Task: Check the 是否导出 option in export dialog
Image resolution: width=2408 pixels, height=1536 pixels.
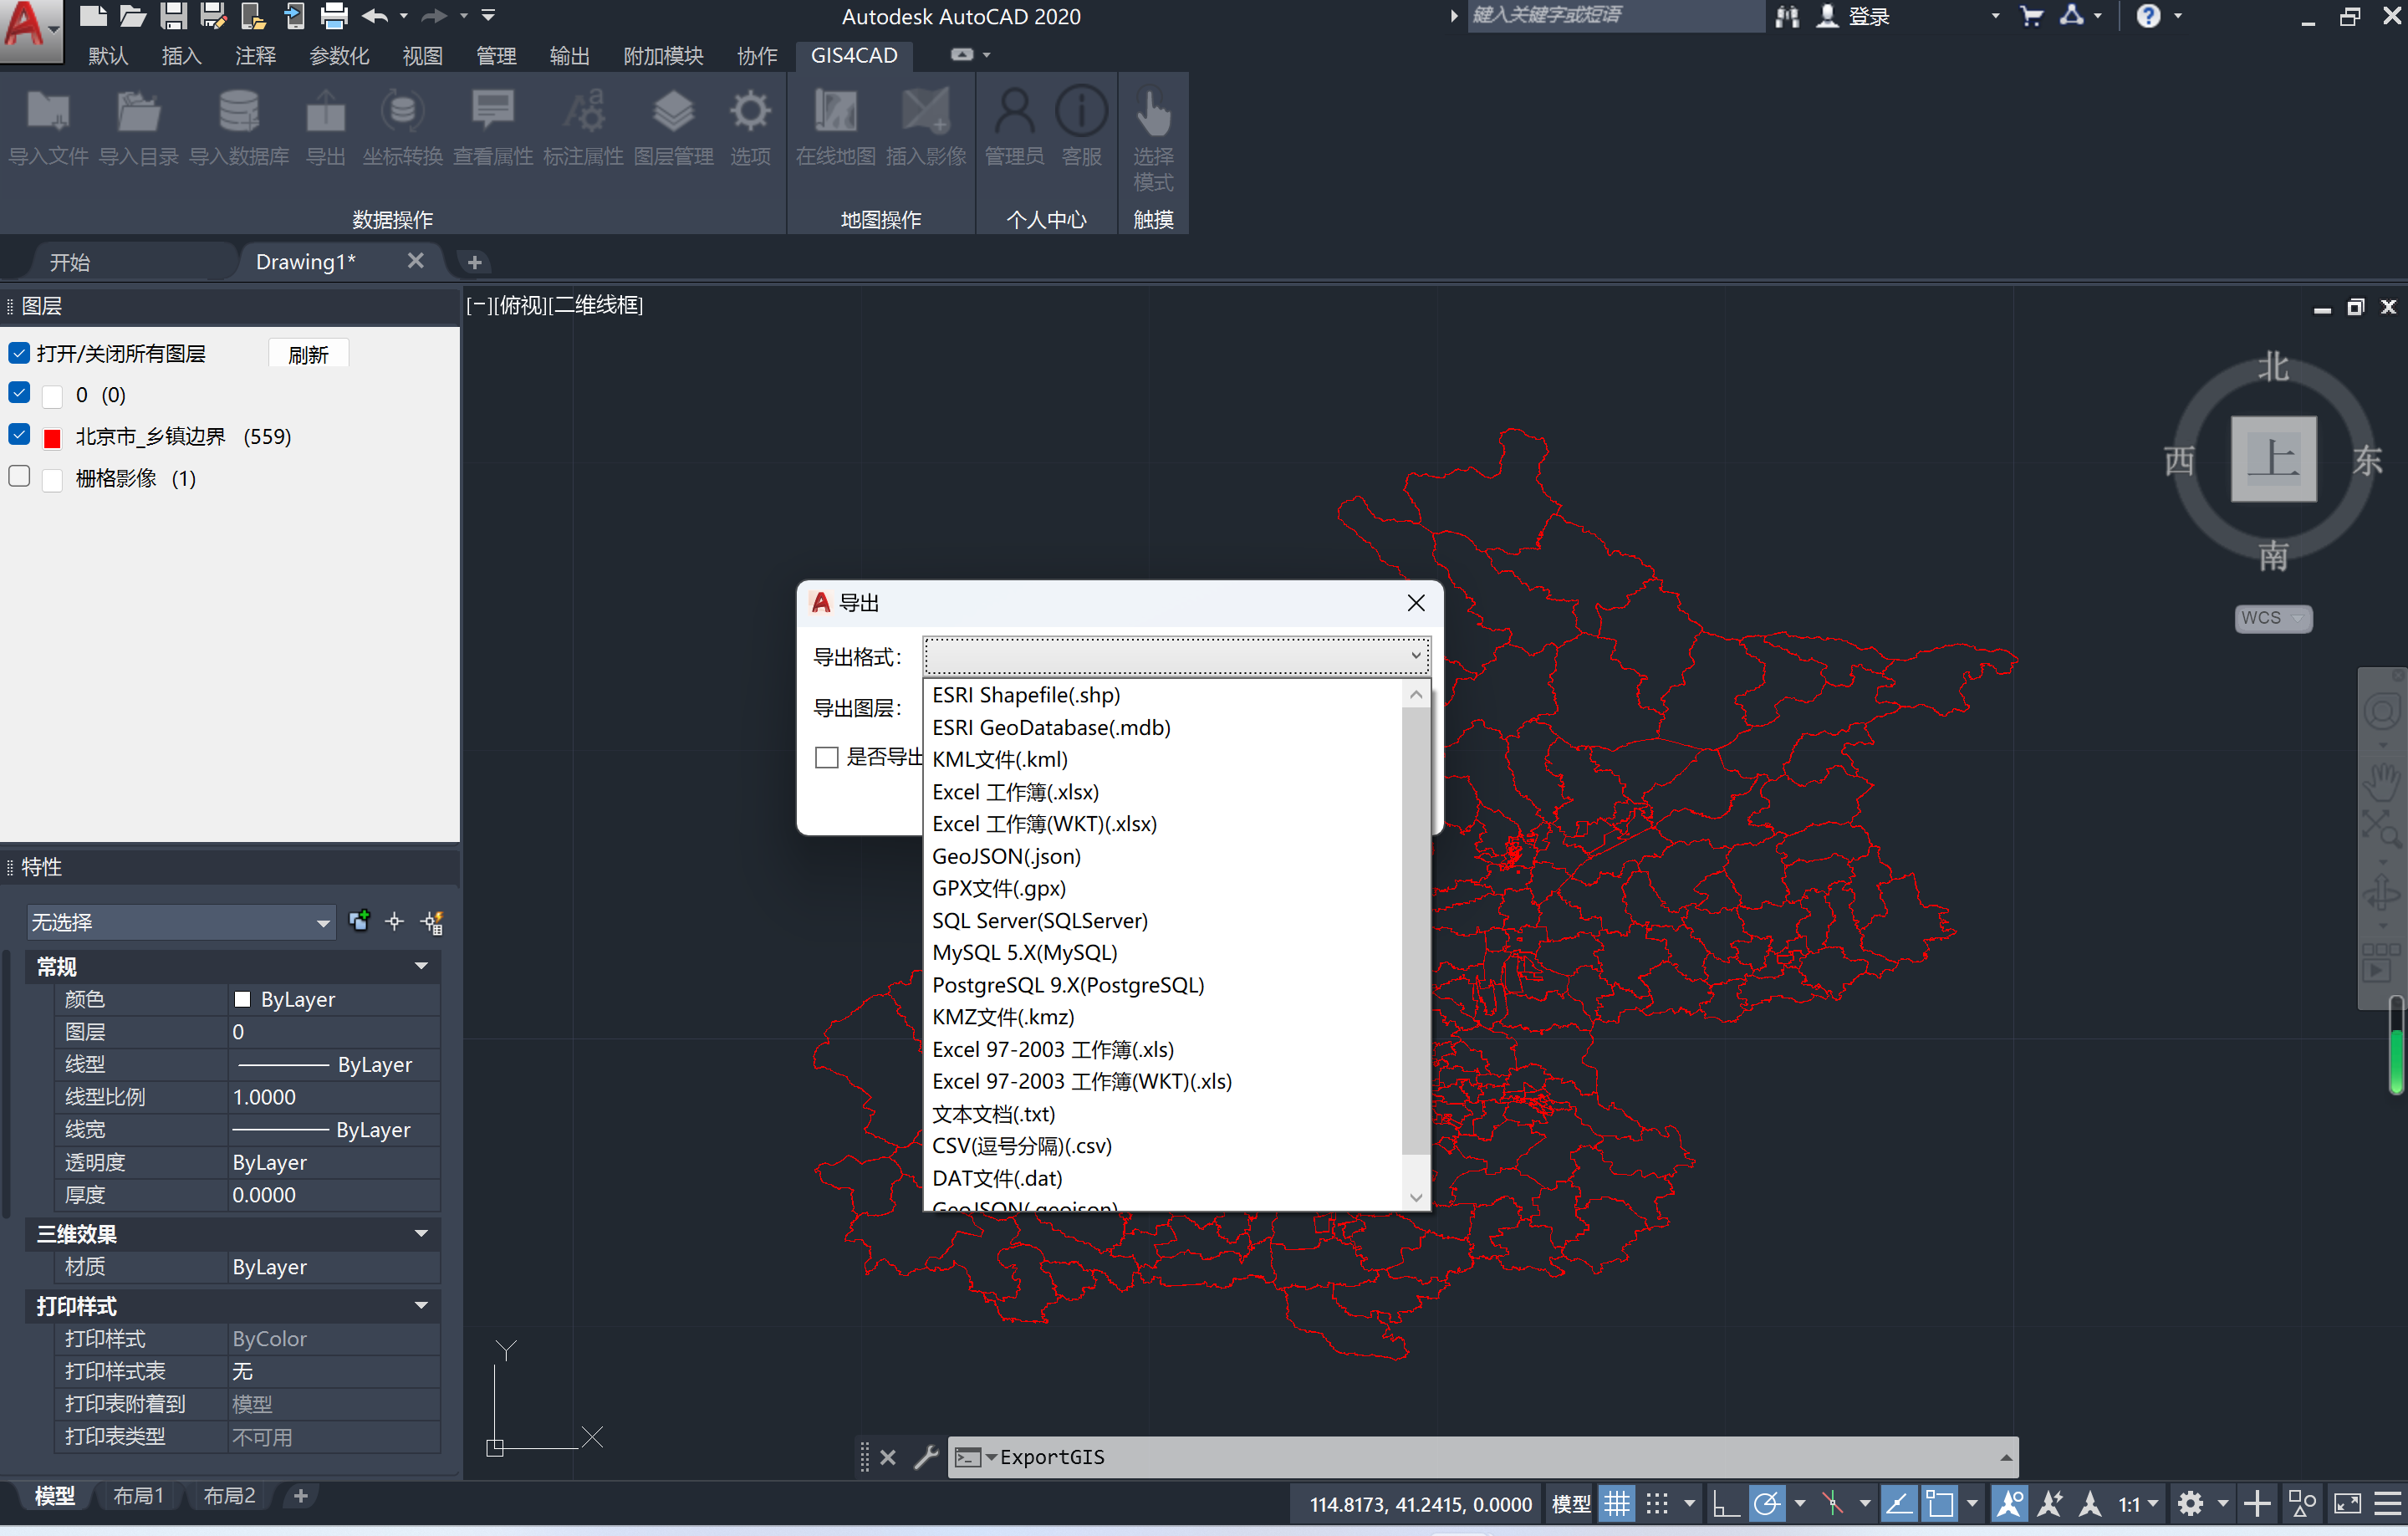Action: 826,758
